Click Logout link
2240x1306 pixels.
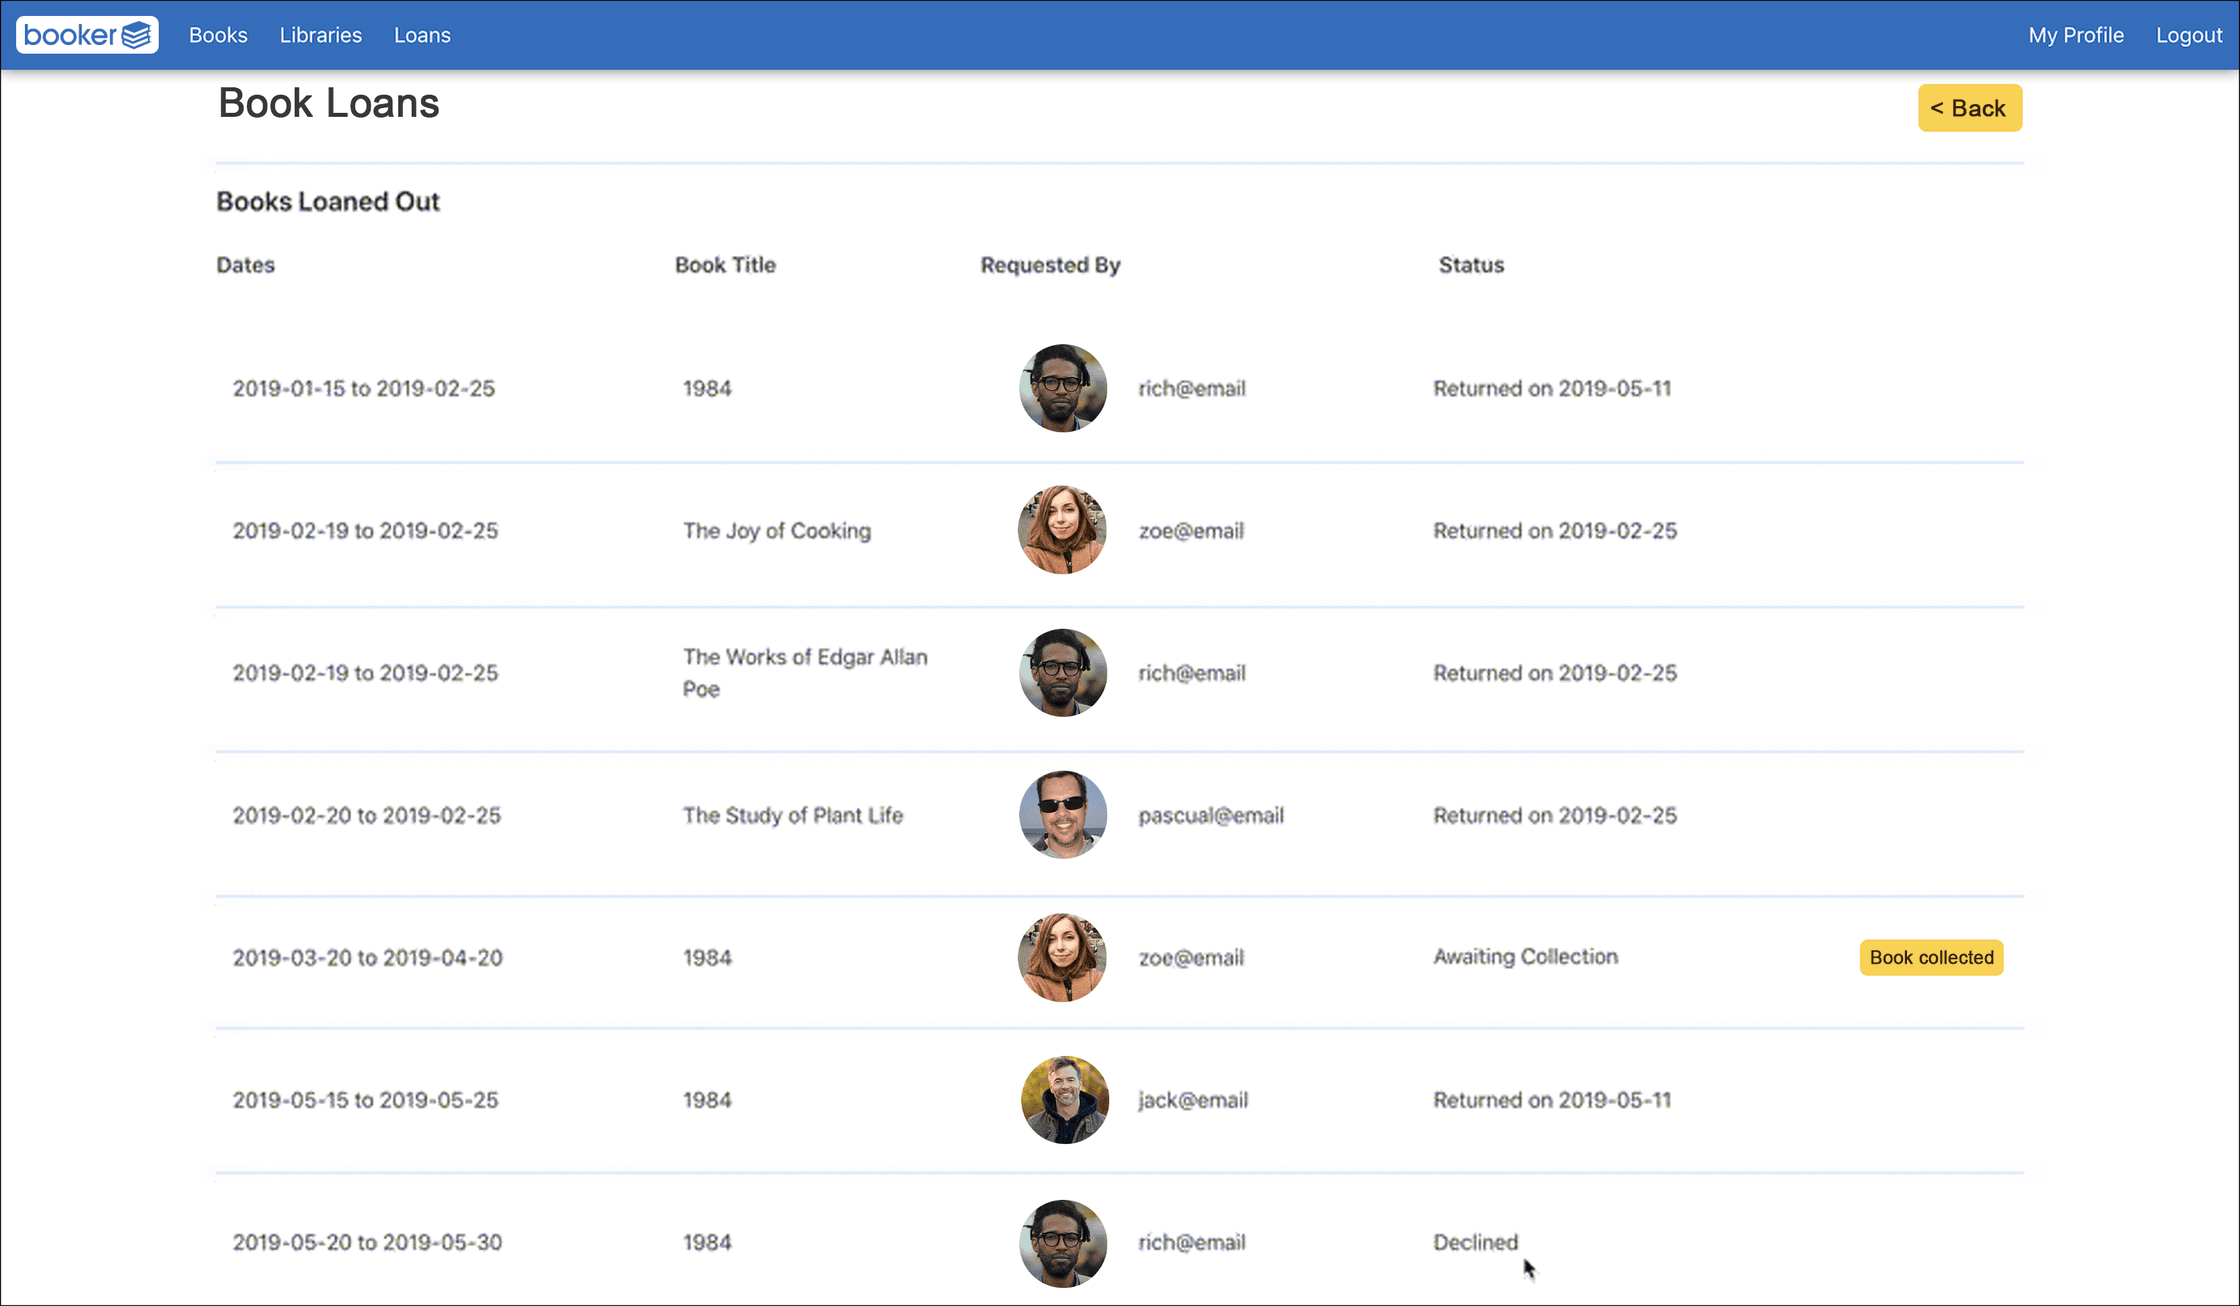click(2189, 35)
